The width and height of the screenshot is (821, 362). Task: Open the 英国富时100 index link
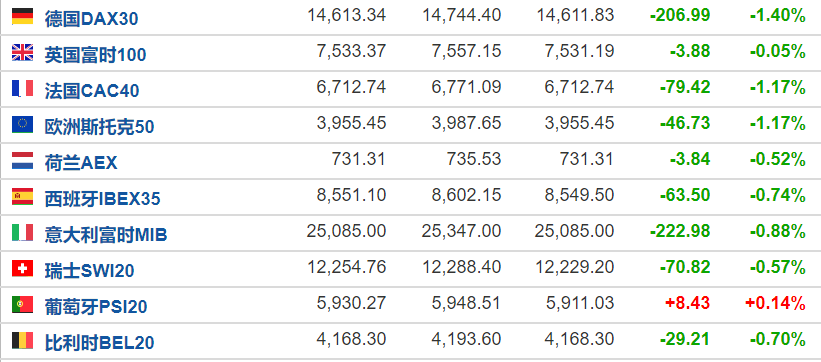95,54
